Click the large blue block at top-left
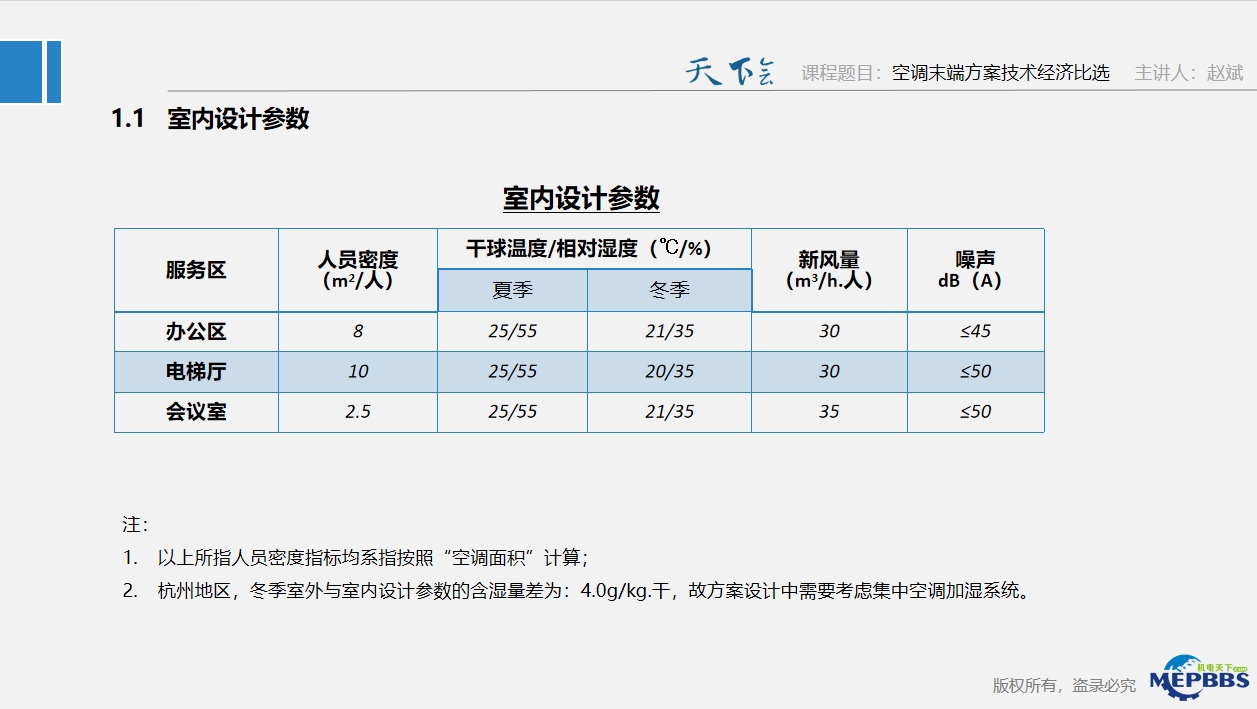1257x709 pixels. point(20,72)
